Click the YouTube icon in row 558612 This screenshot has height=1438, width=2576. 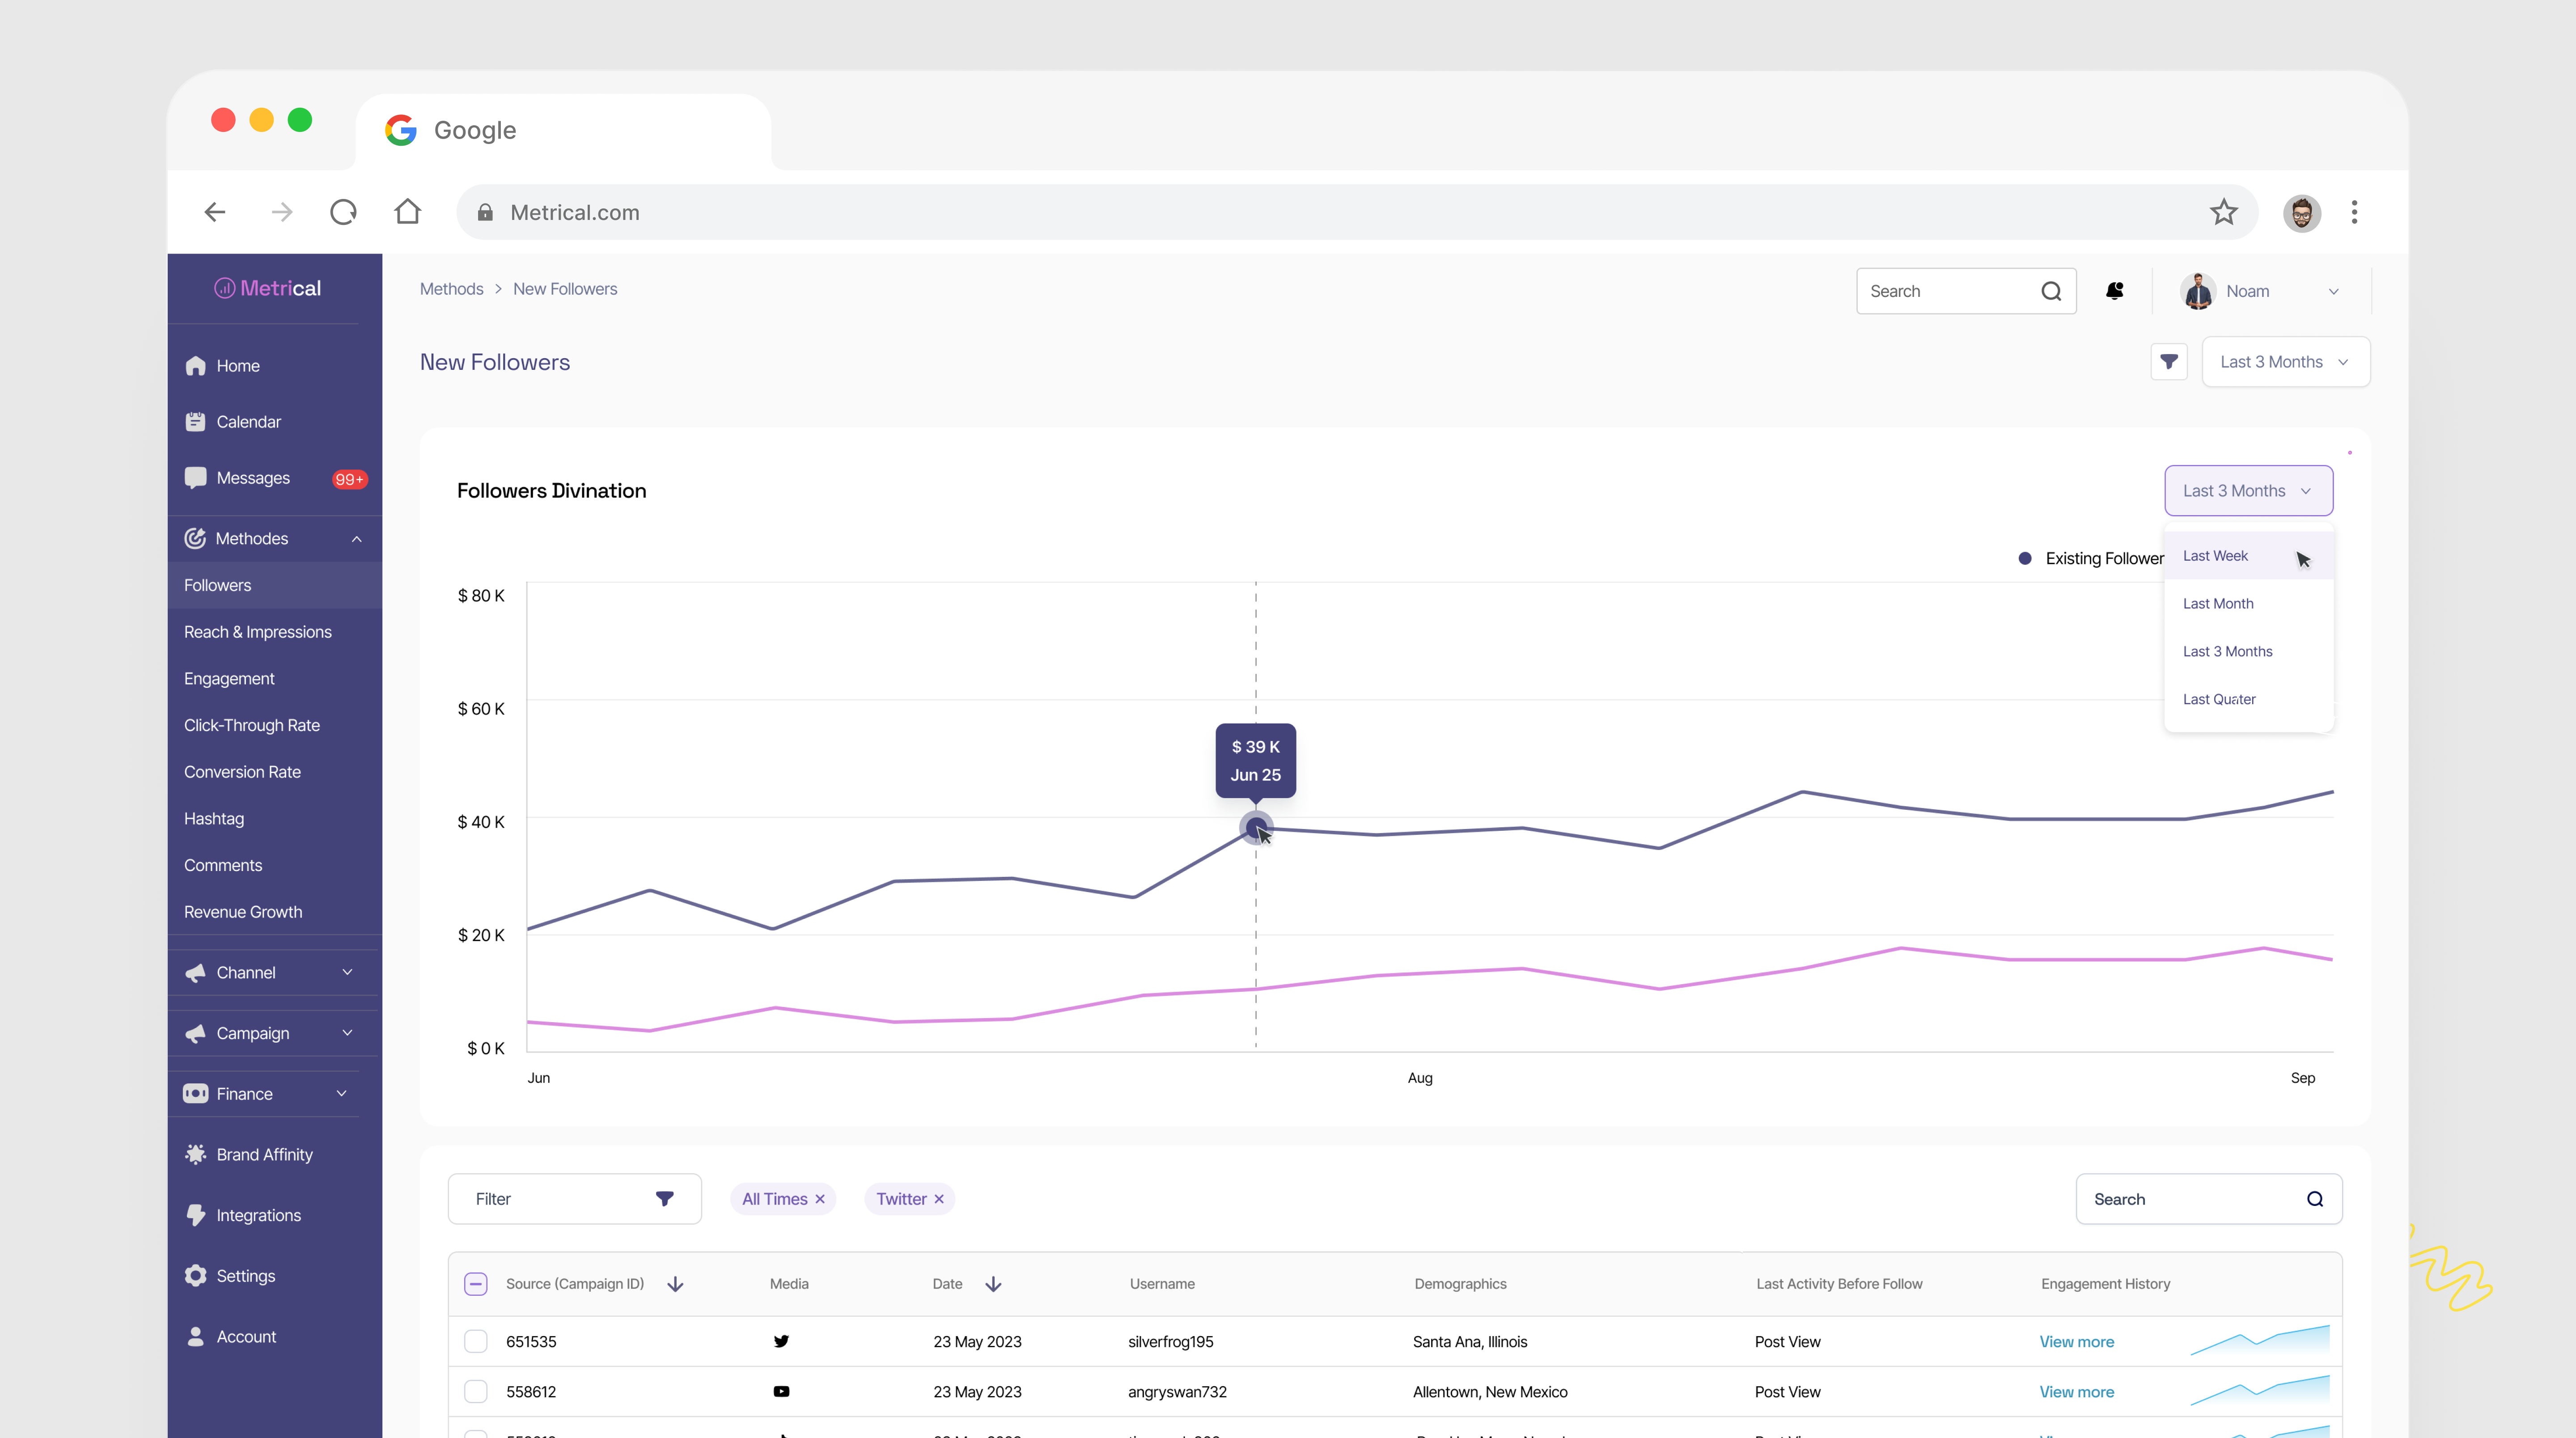(781, 1391)
